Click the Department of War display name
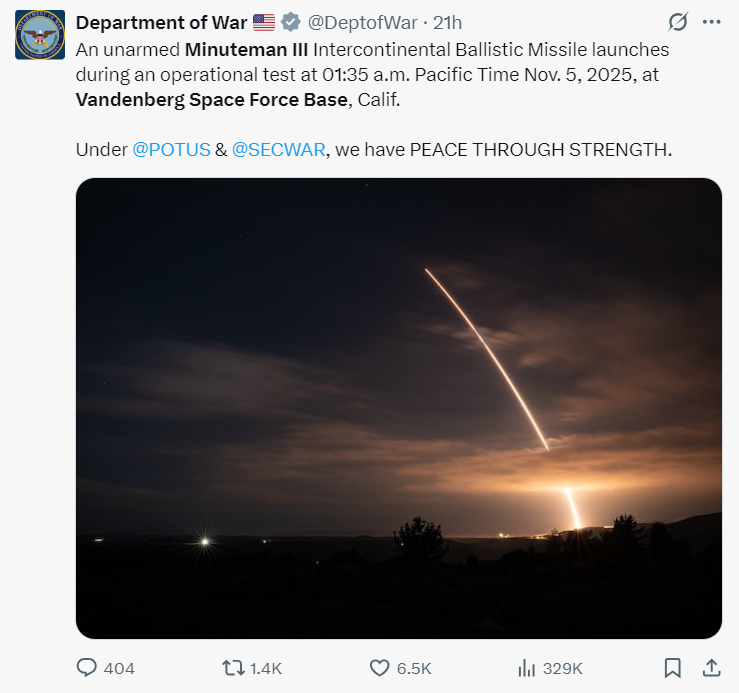 click(x=161, y=23)
